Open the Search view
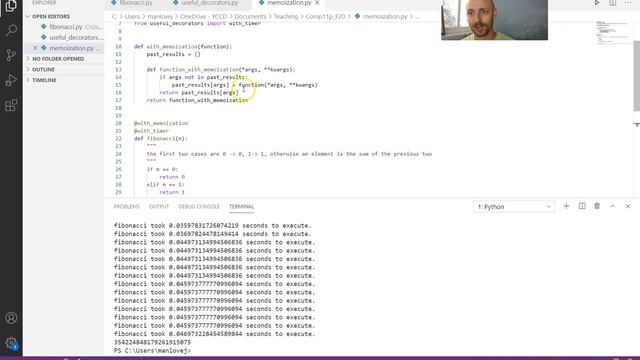This screenshot has width=640, height=360. tap(11, 30)
